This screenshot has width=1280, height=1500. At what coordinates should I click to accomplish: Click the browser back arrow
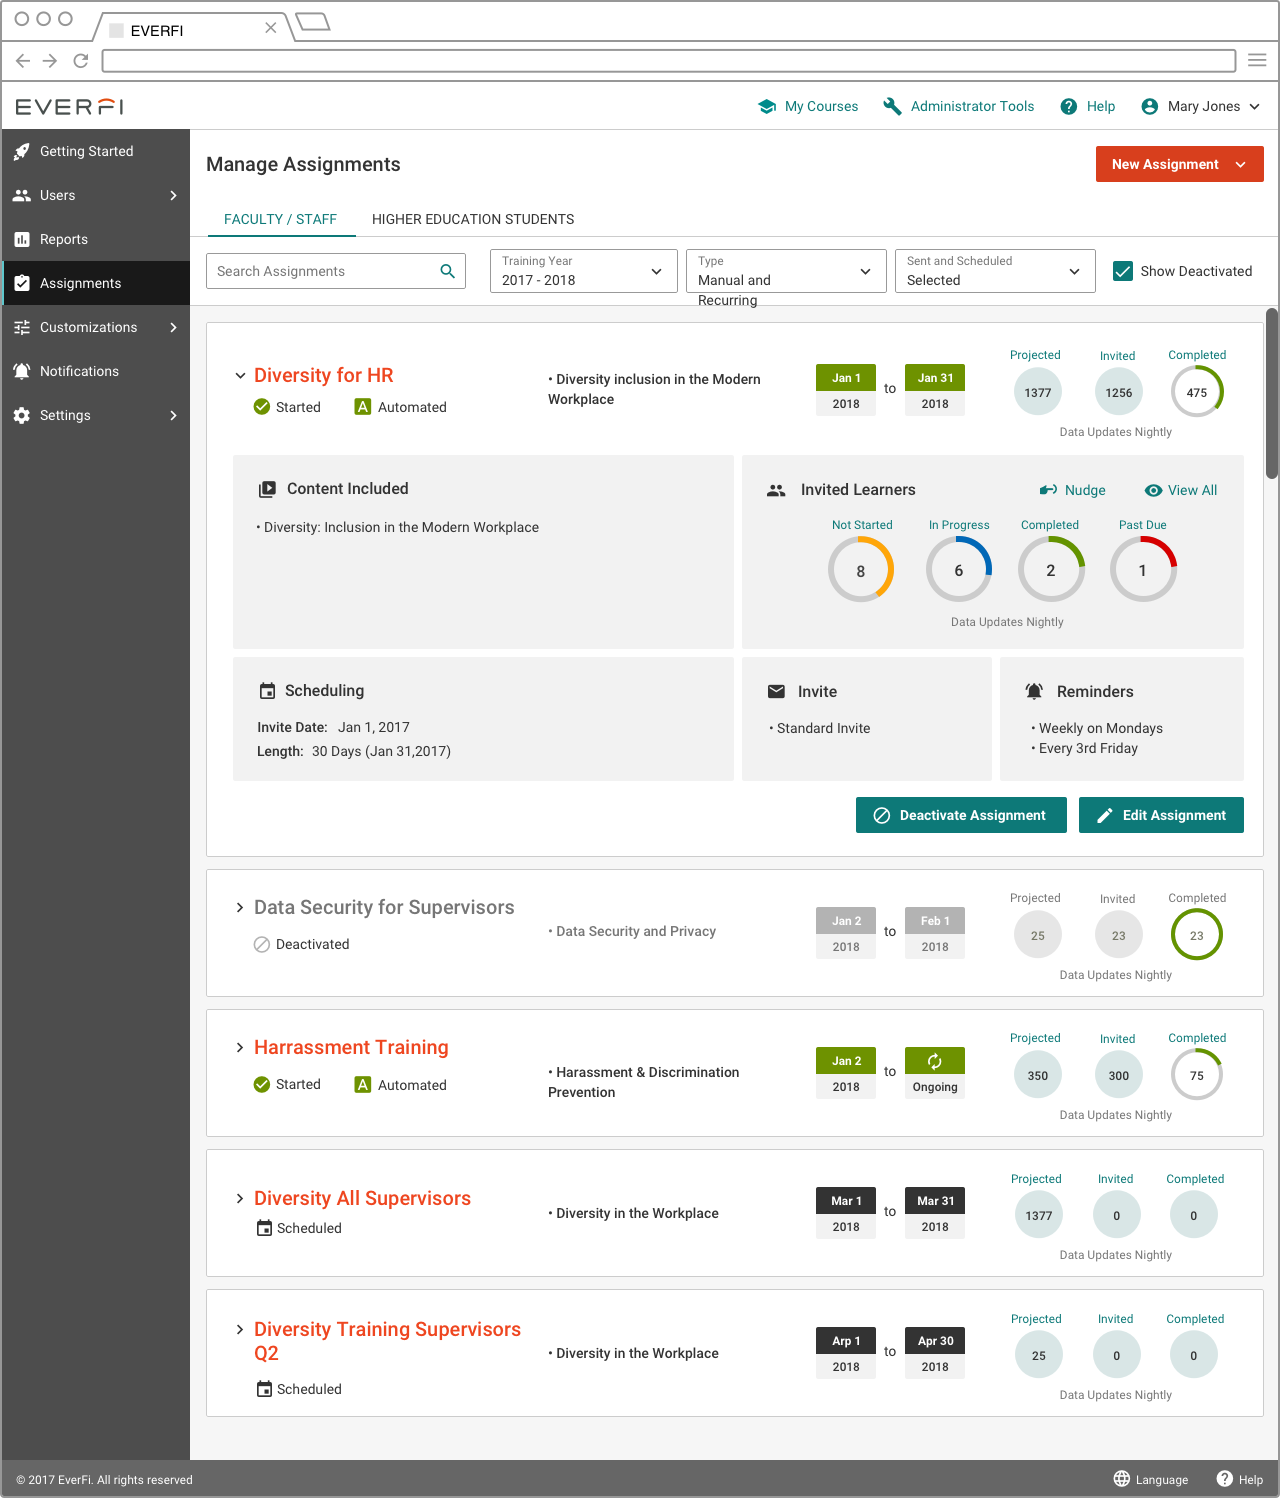point(23,61)
